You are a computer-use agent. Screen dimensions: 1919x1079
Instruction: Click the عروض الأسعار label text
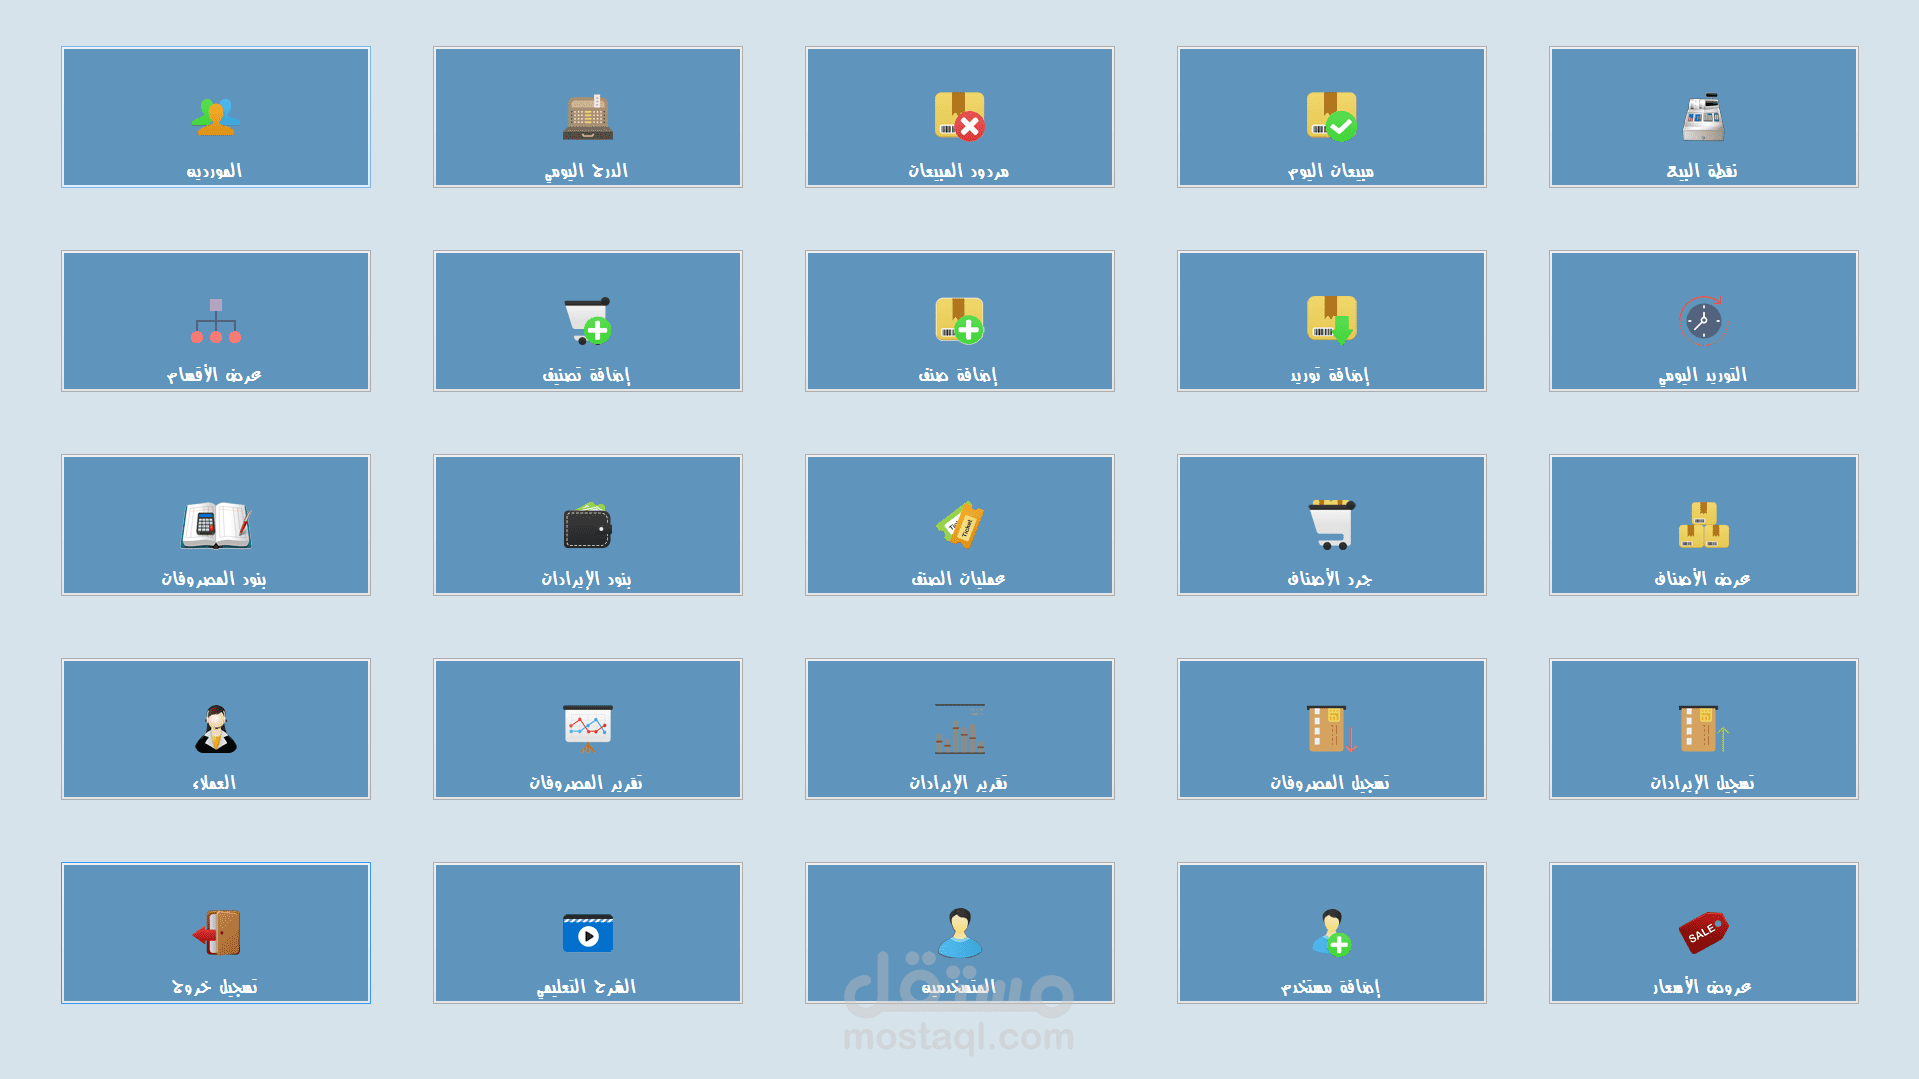click(x=1702, y=987)
